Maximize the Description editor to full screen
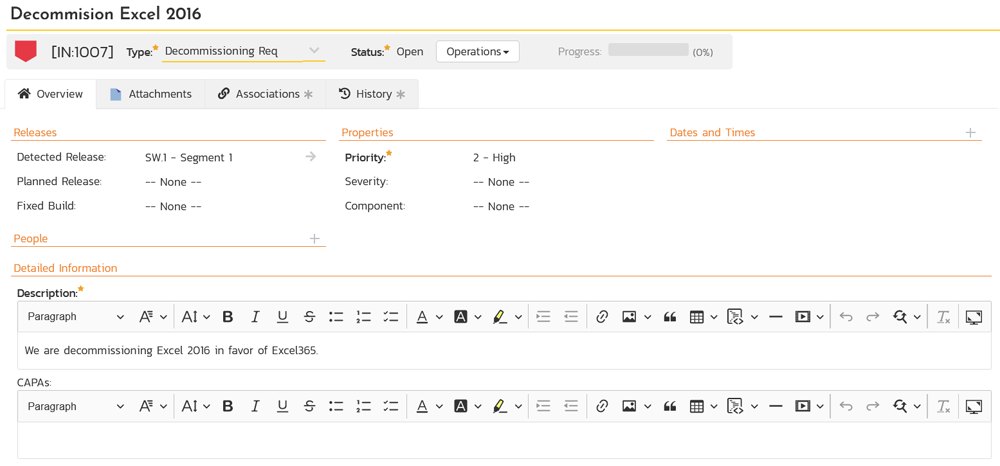 click(973, 317)
